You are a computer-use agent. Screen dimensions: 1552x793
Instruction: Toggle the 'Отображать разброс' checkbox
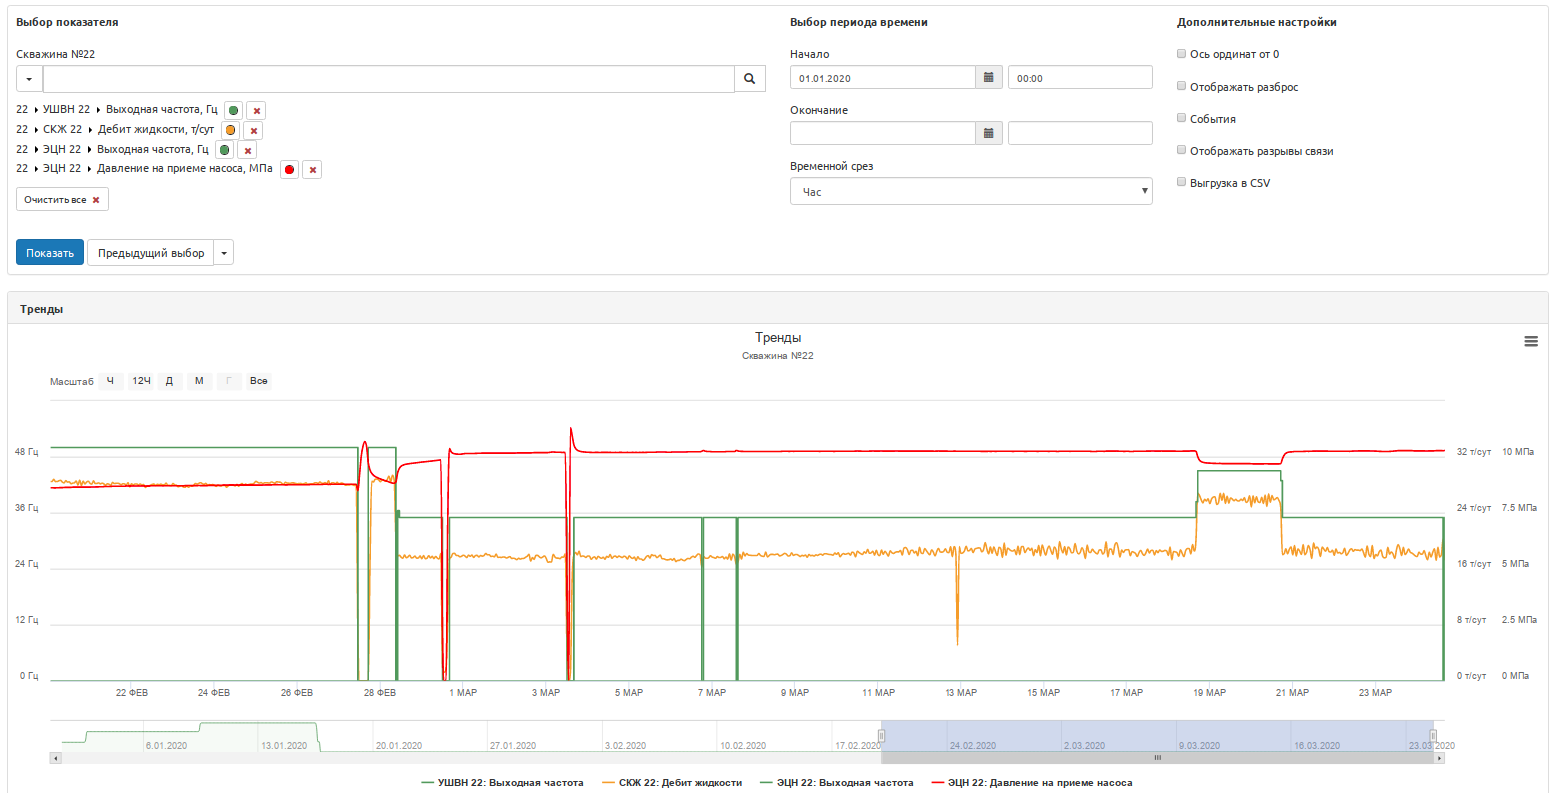(1182, 87)
